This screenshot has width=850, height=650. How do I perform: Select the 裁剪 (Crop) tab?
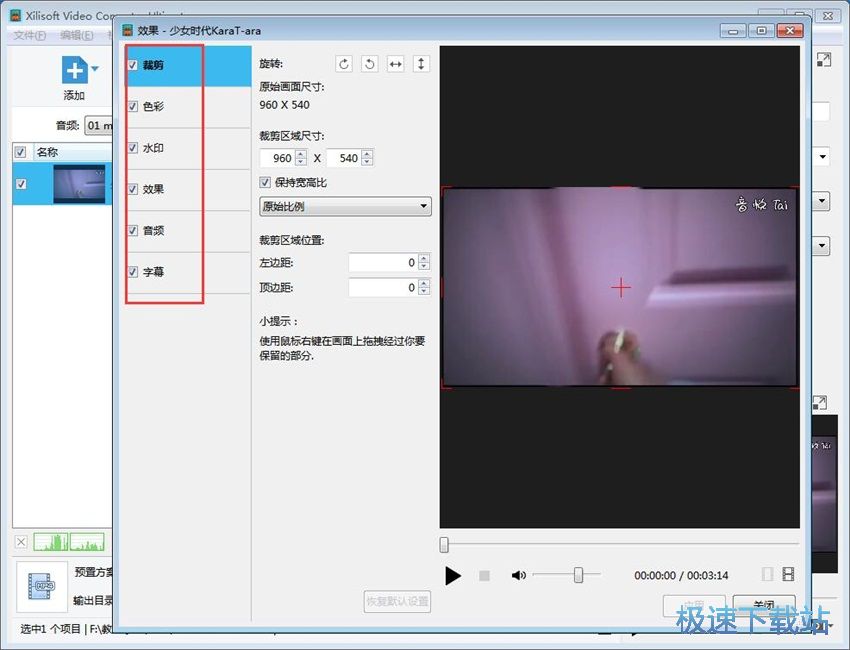pos(188,66)
